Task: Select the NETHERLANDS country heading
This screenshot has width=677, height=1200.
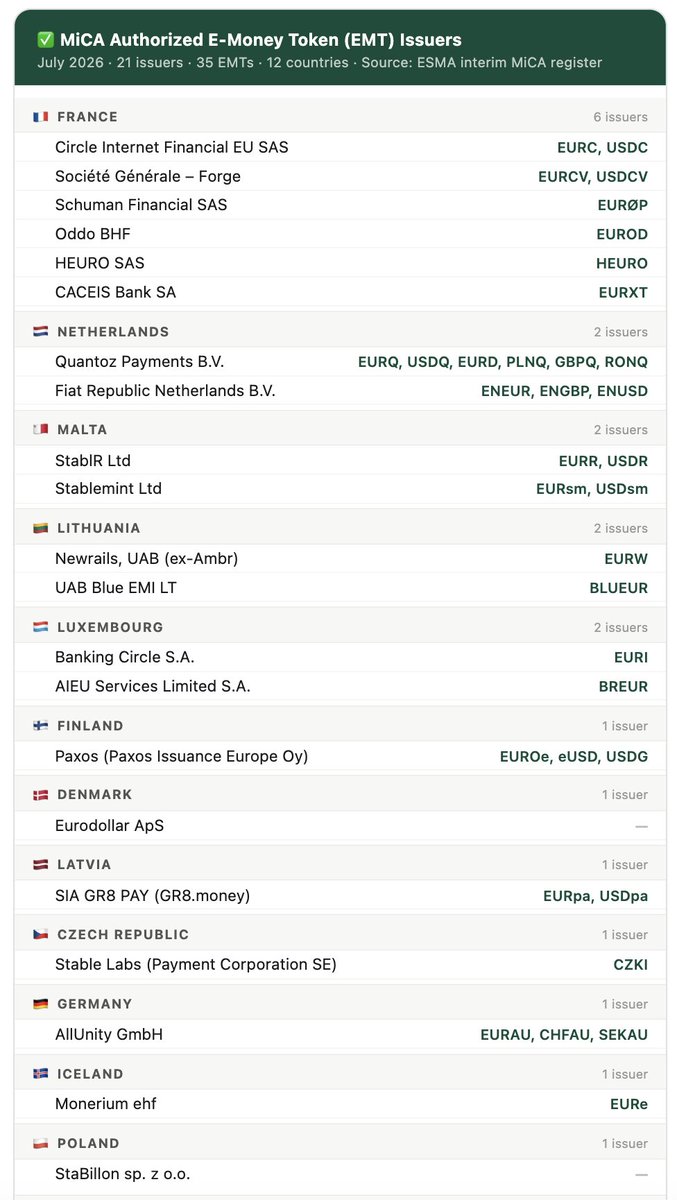Action: click(x=113, y=332)
